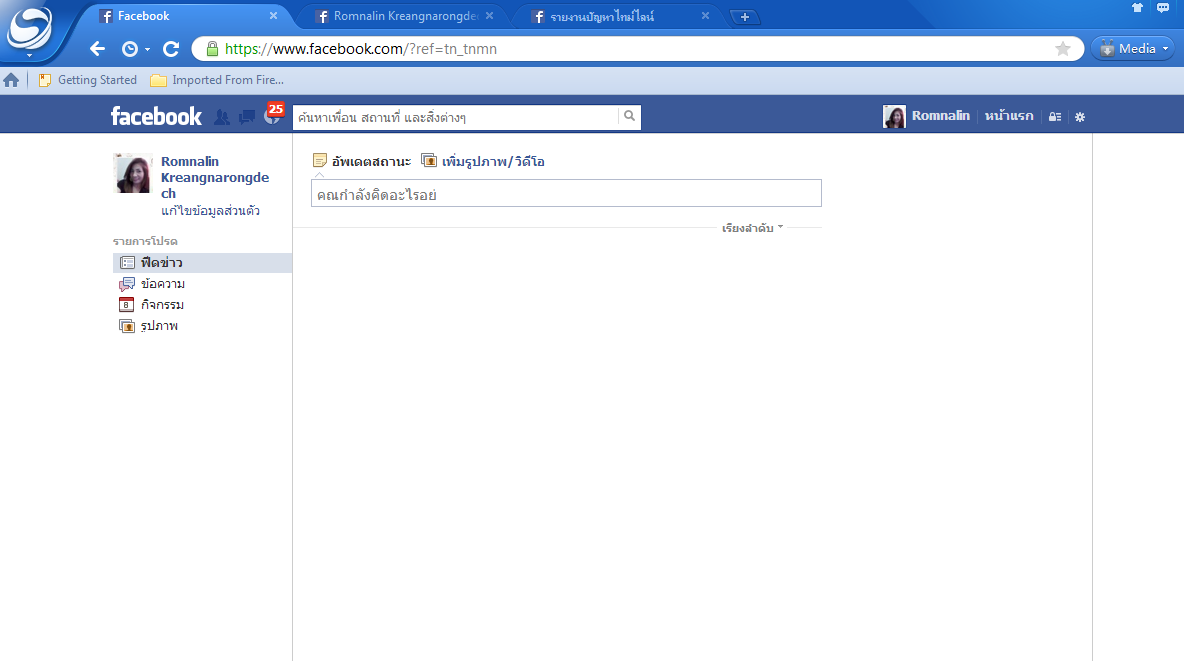Open the browsing history clock icon

(130, 49)
